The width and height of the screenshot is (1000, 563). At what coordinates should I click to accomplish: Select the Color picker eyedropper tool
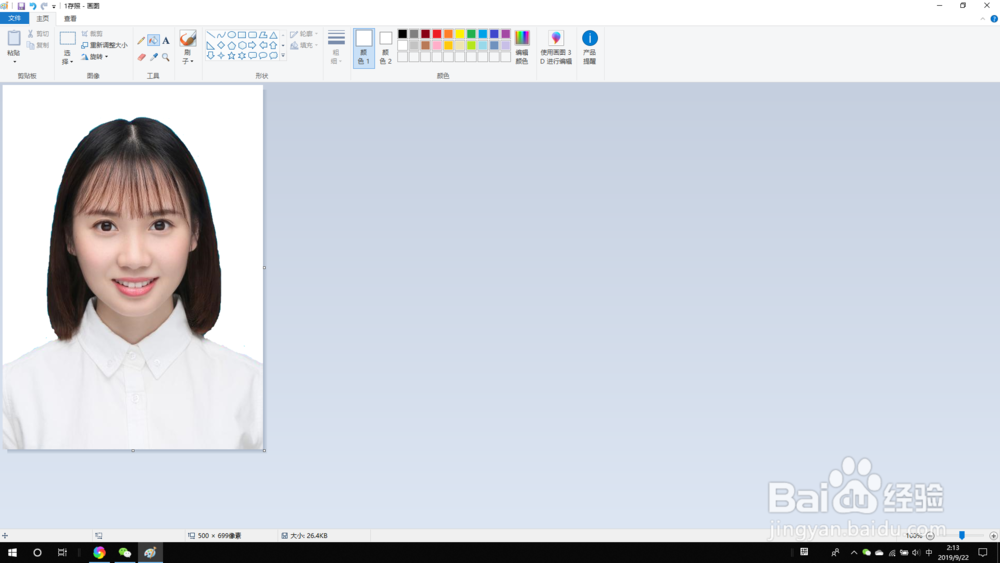point(154,57)
